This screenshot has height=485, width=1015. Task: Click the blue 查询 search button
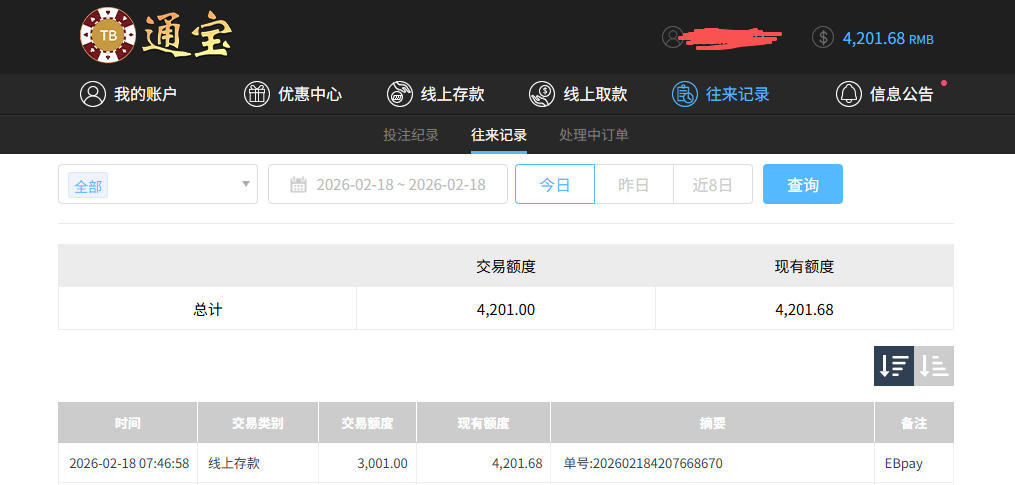point(802,185)
